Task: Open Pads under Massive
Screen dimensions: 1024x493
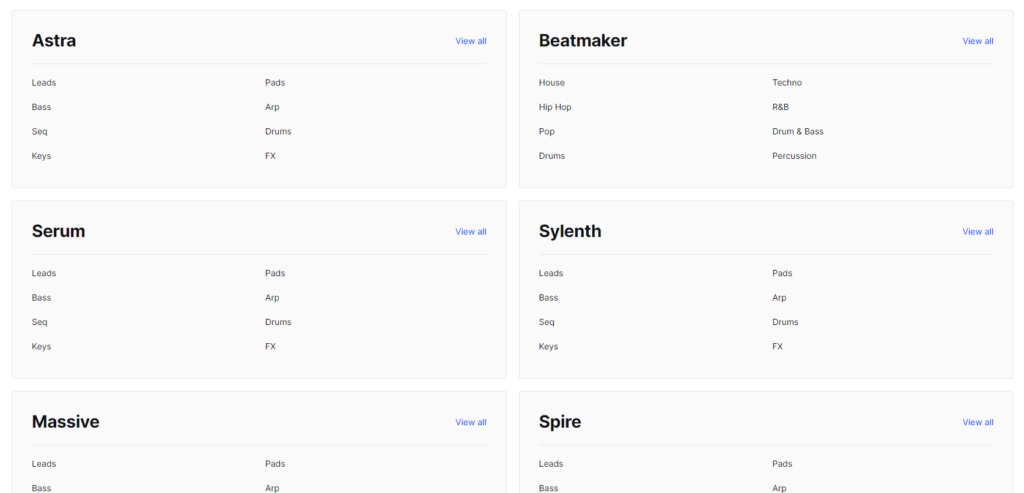Action: [275, 464]
